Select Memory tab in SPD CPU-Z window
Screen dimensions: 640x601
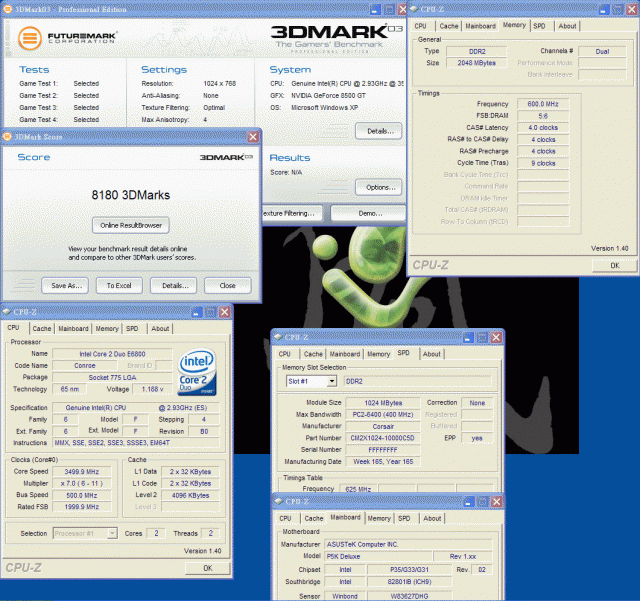tap(378, 354)
